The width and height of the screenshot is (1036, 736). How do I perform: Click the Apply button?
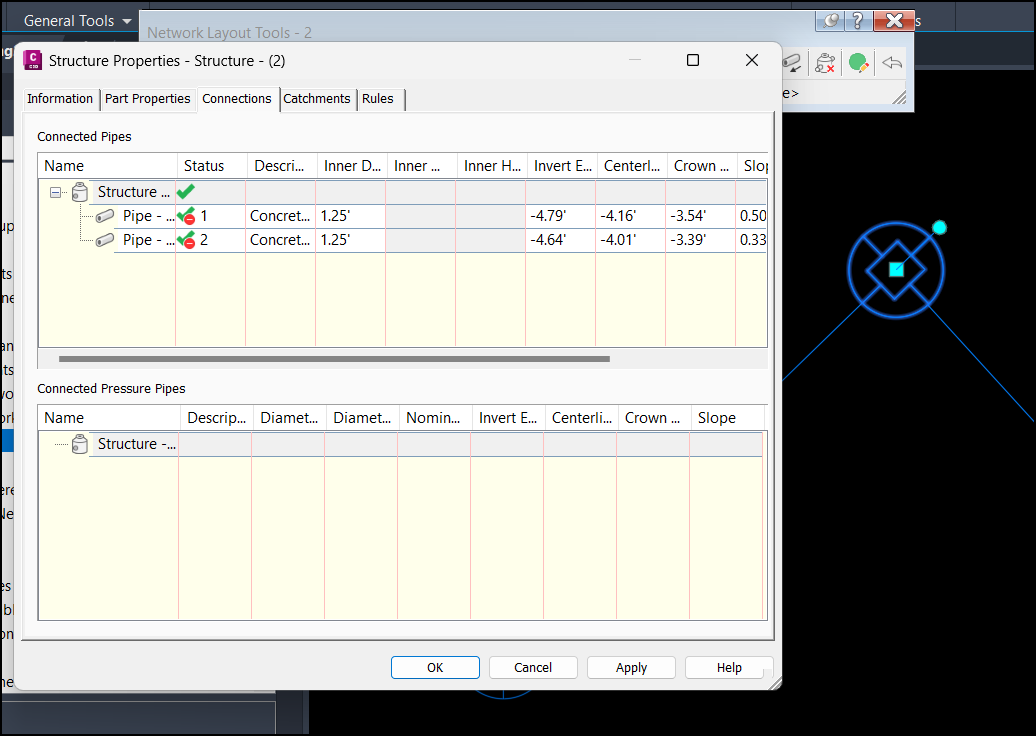pos(631,667)
